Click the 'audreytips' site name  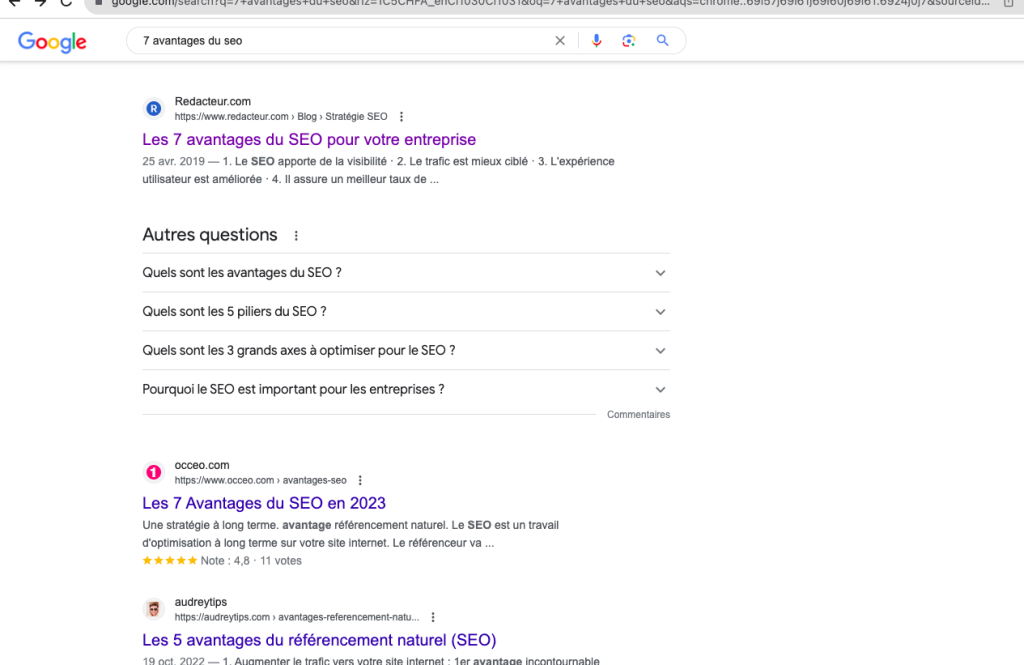(x=200, y=602)
